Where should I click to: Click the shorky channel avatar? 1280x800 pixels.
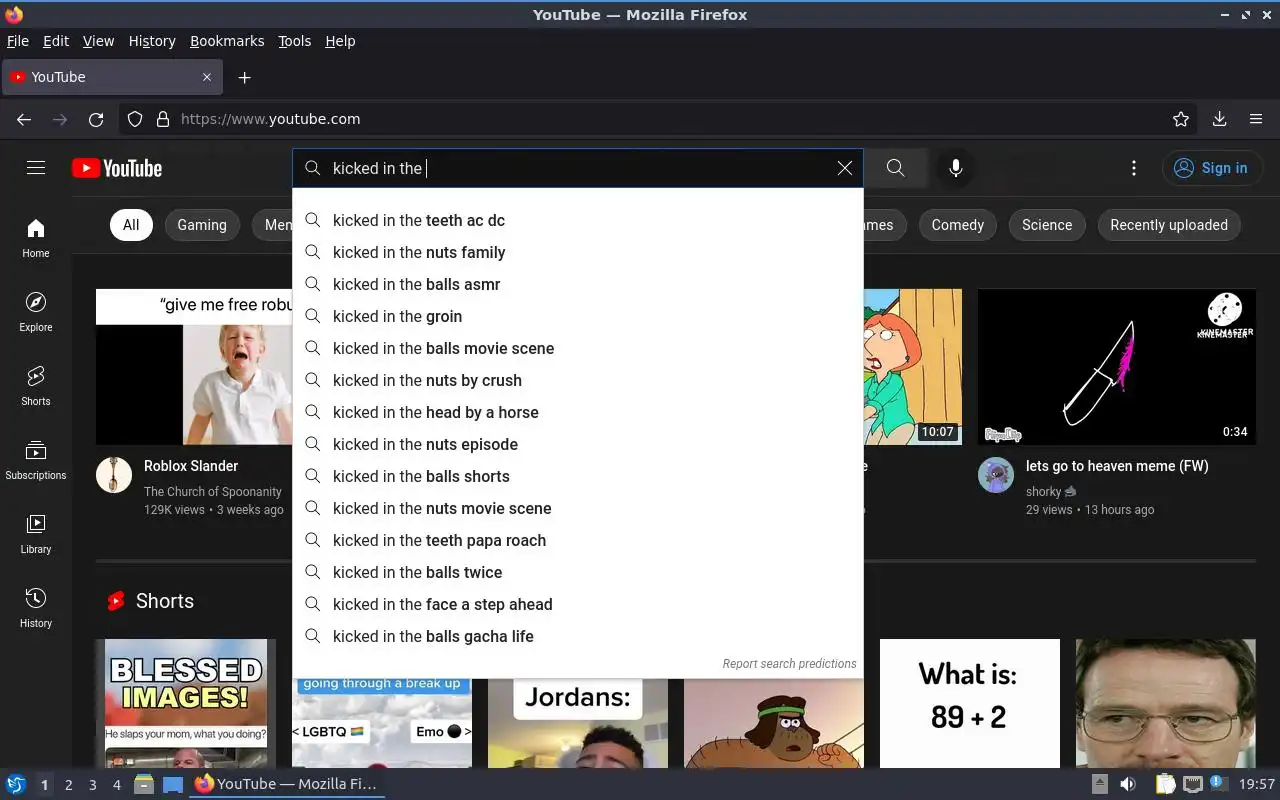(x=996, y=475)
